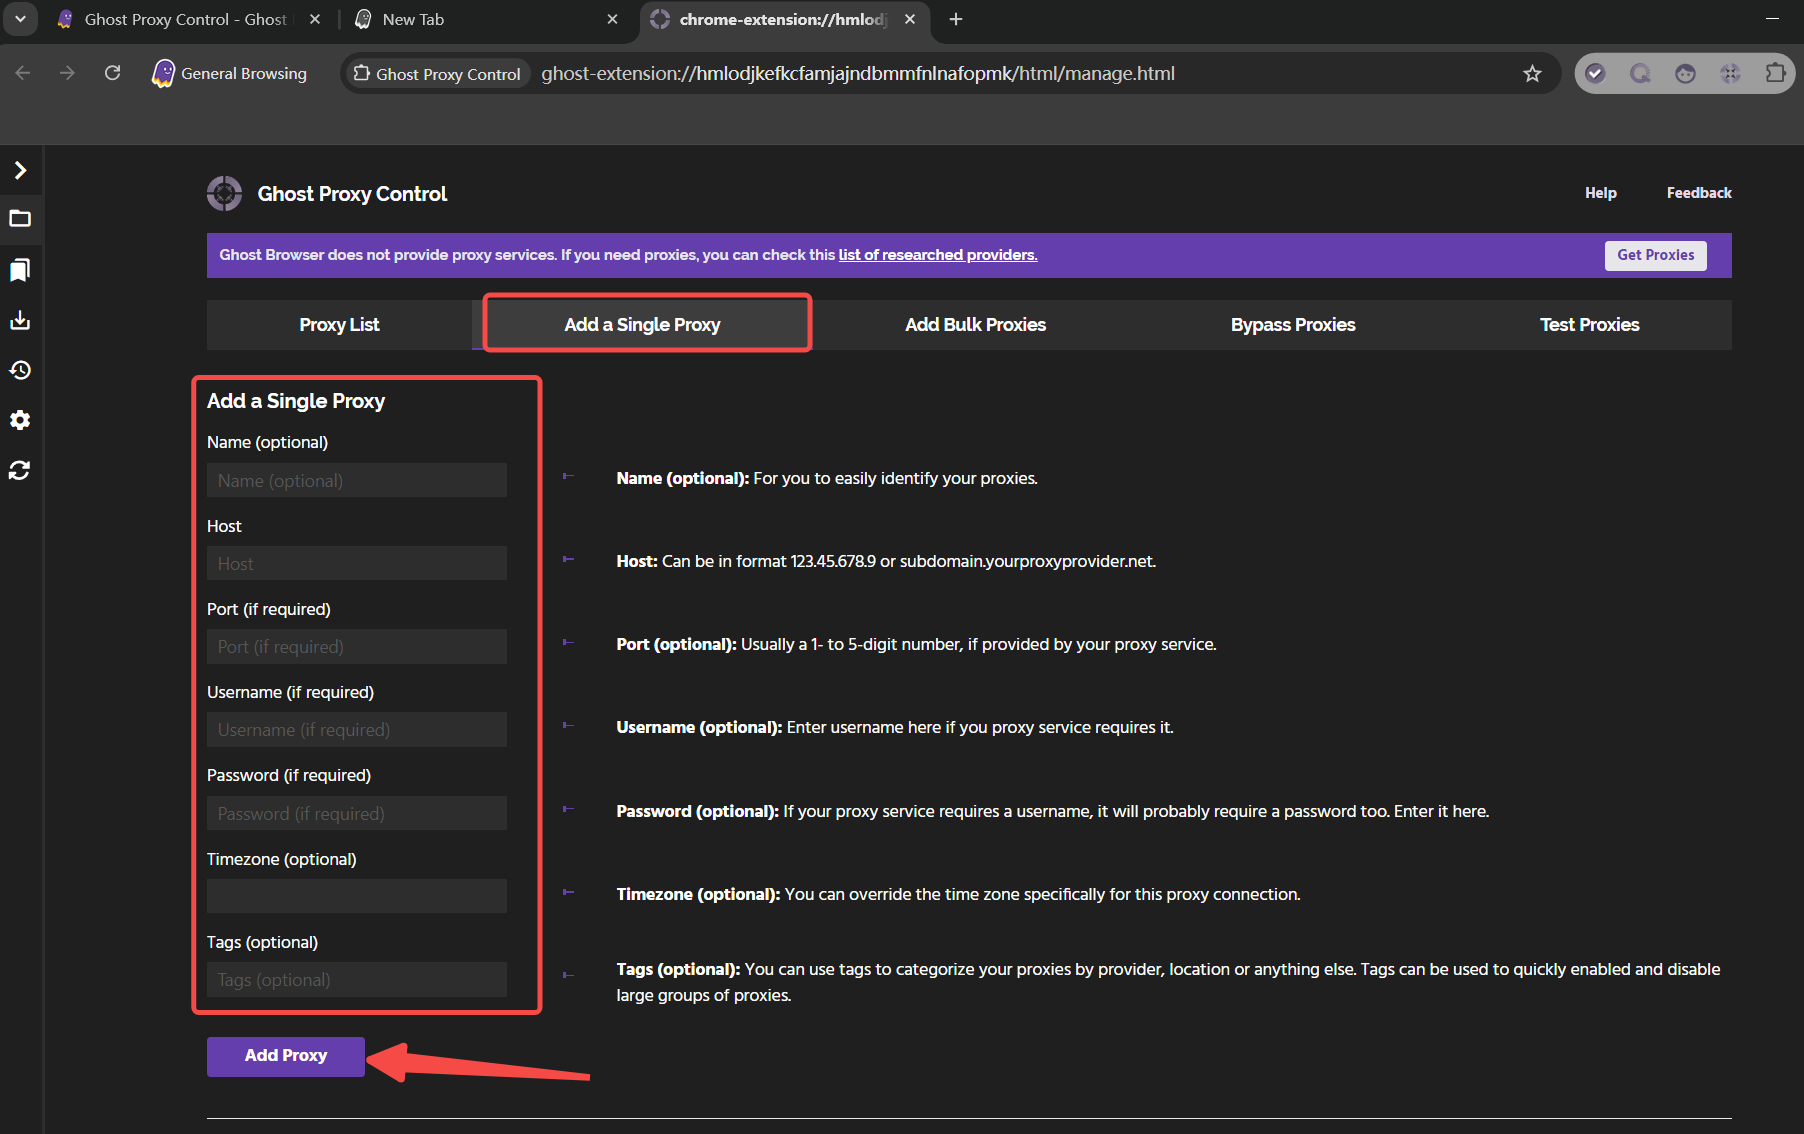Click the 'Name (optional):' help description
Screen dimensions: 1804x1134
click(x=827, y=478)
